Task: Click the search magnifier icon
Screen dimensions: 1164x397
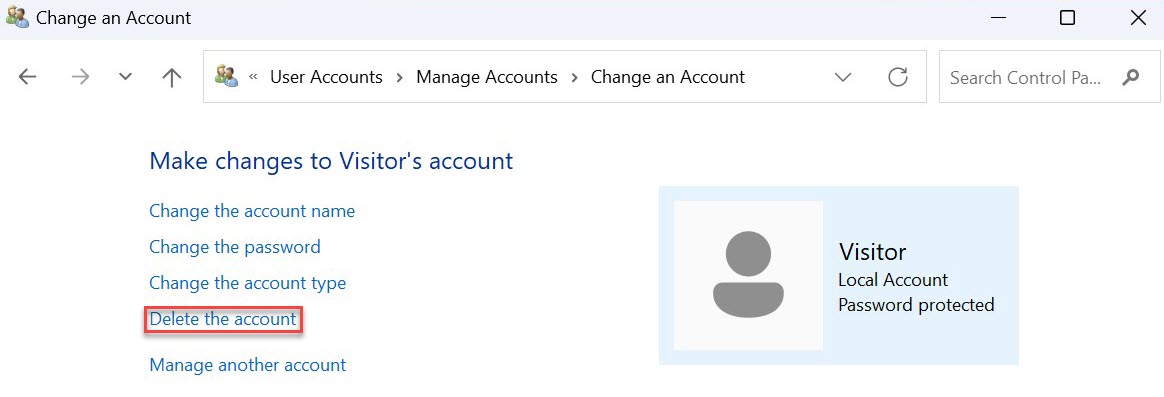Action: coord(1131,76)
